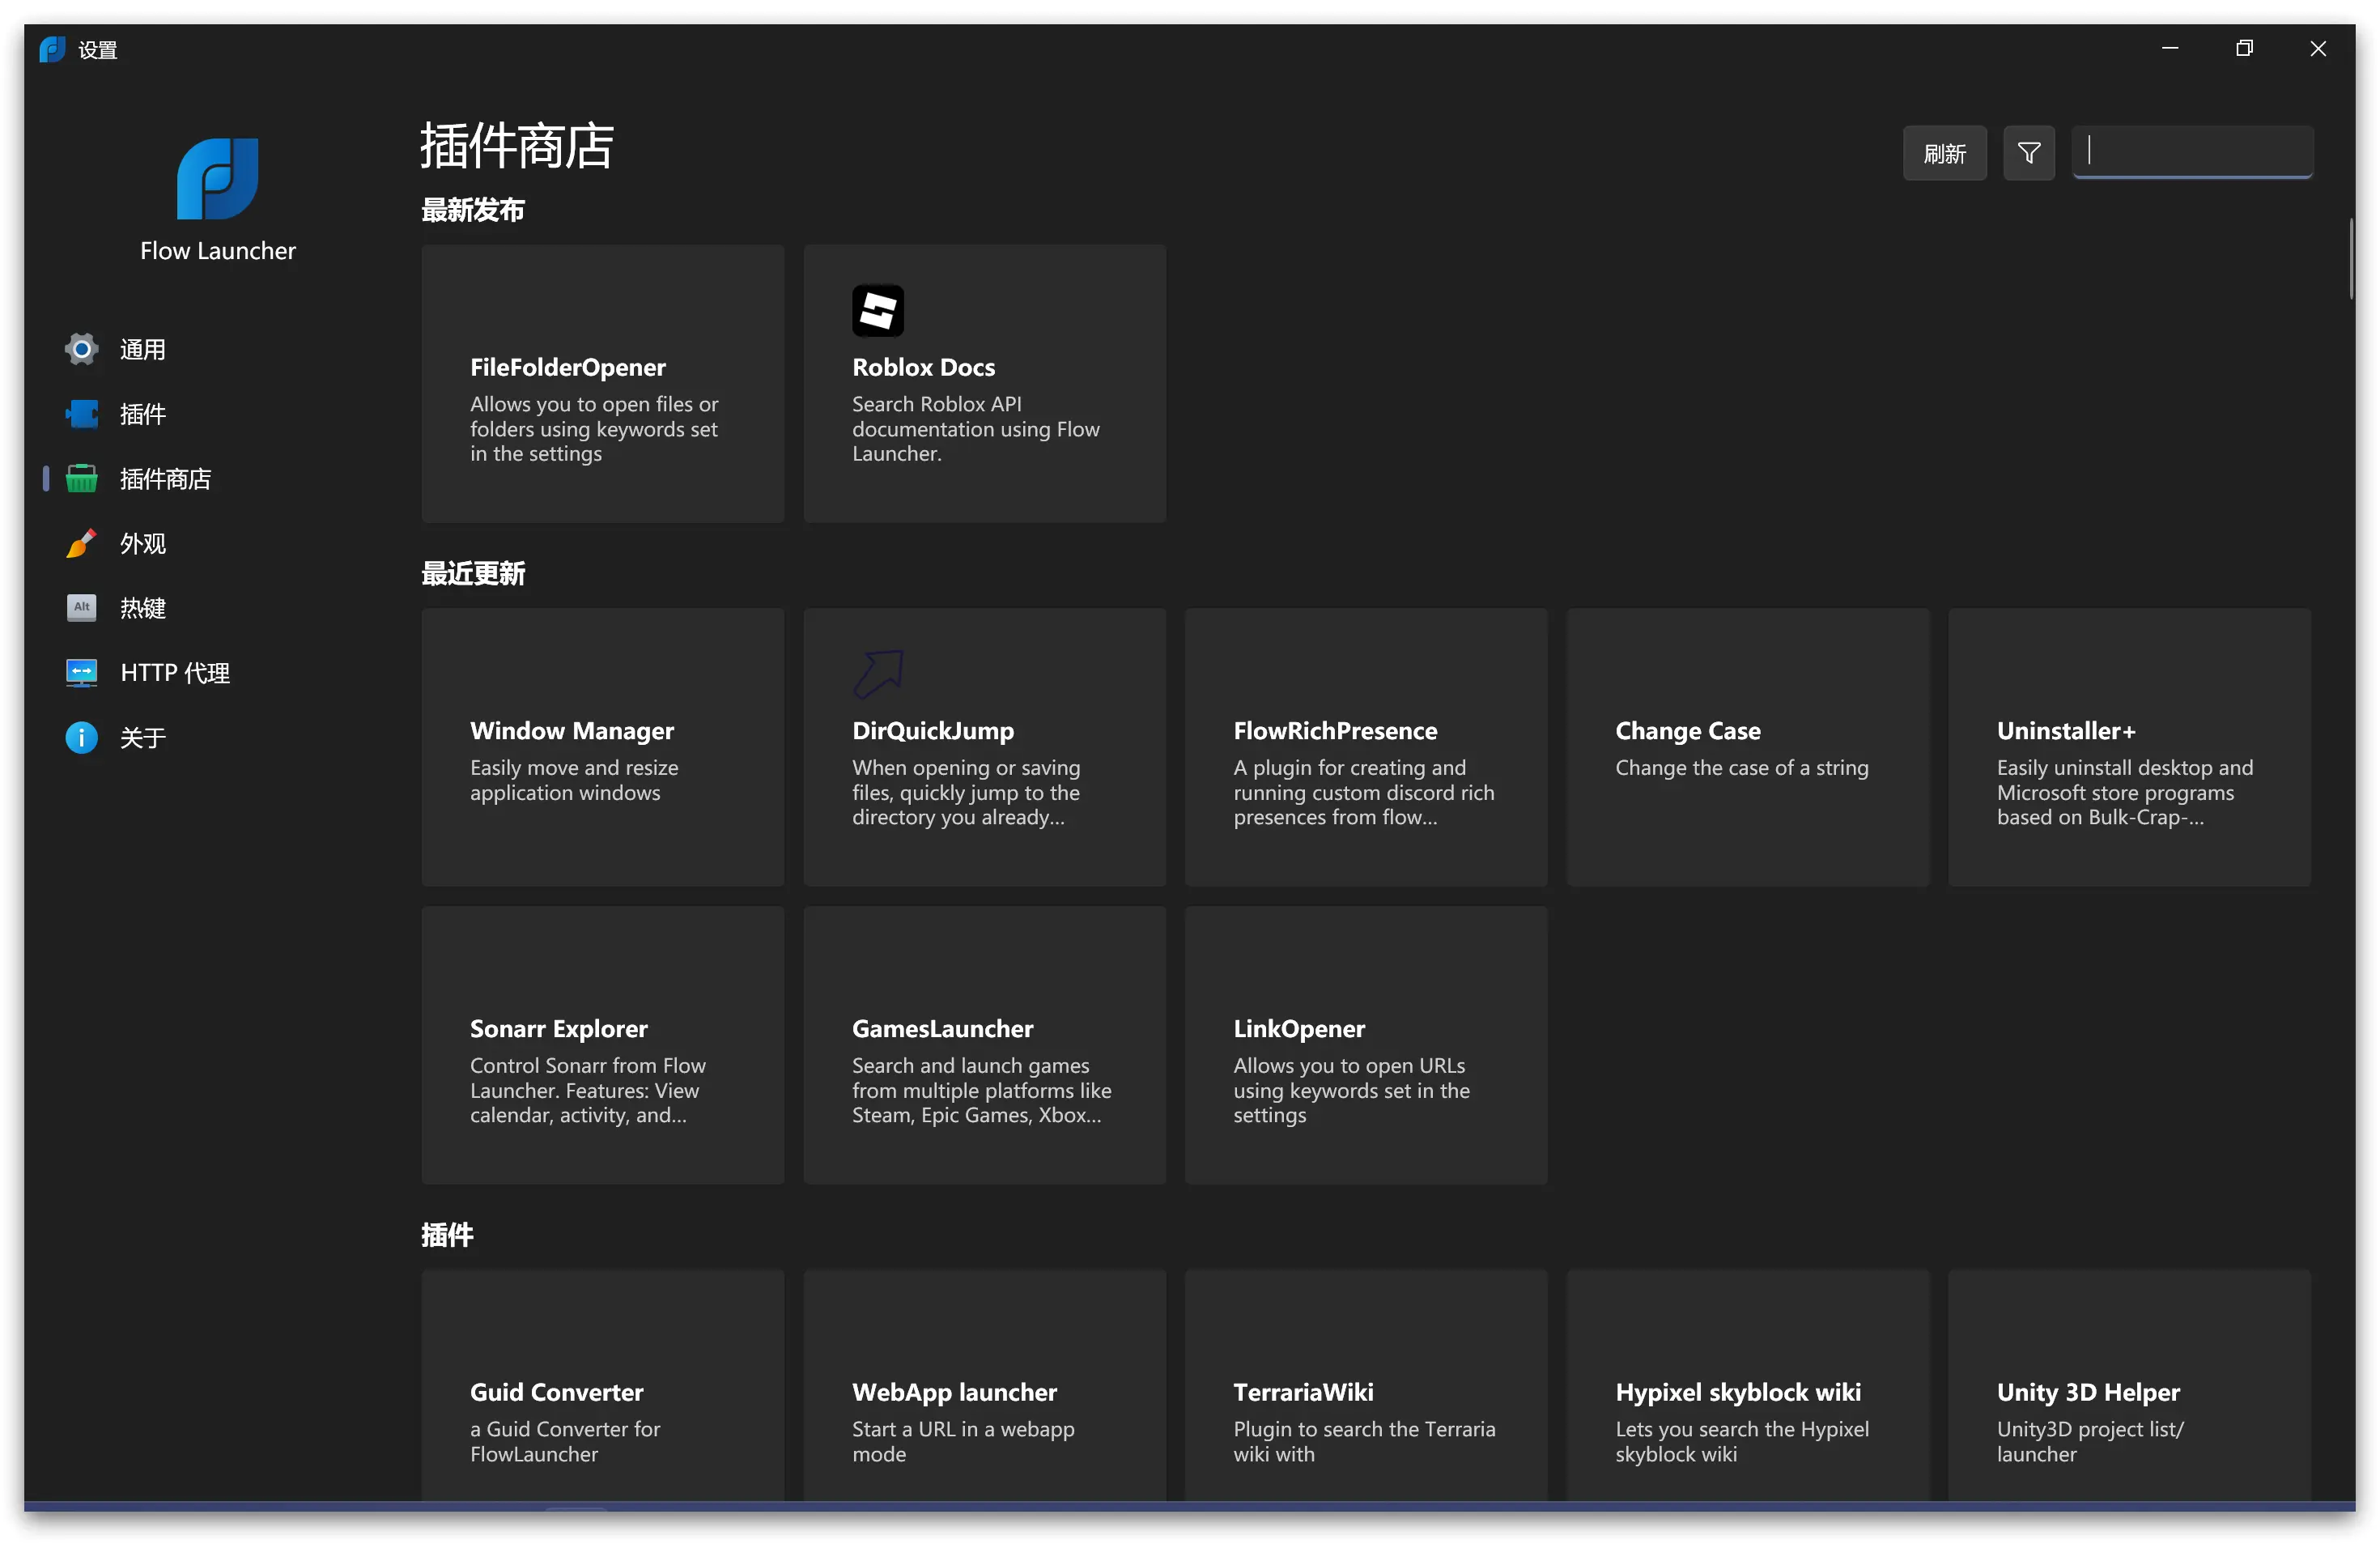Open the FileFolderOpener plugin card
Screen dimensions: 2380x1544
tap(602, 384)
